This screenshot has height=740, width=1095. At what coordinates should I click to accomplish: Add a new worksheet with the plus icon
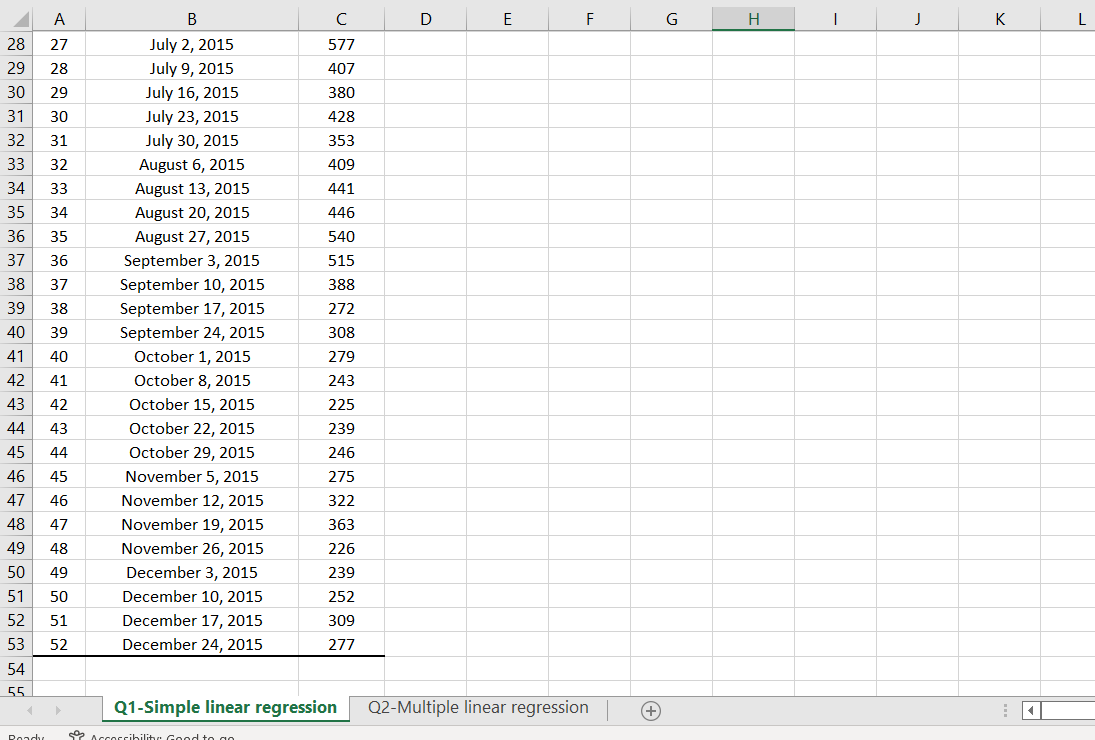click(x=651, y=710)
